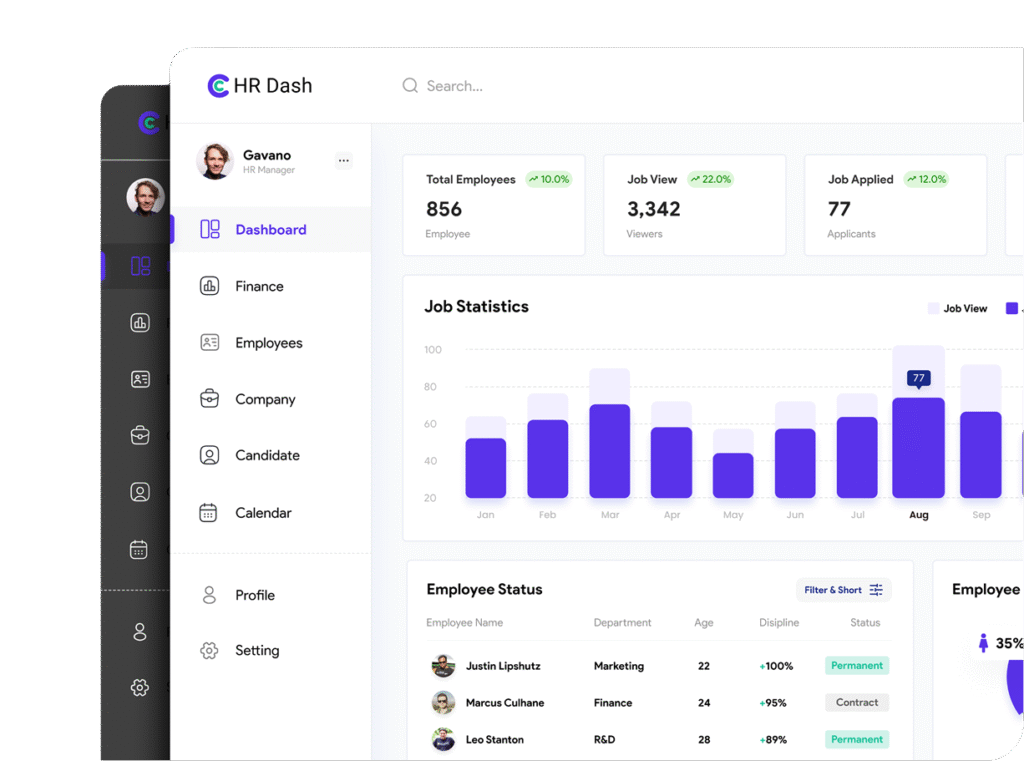Open the Profile menu item
This screenshot has width=1024, height=761.
click(254, 595)
